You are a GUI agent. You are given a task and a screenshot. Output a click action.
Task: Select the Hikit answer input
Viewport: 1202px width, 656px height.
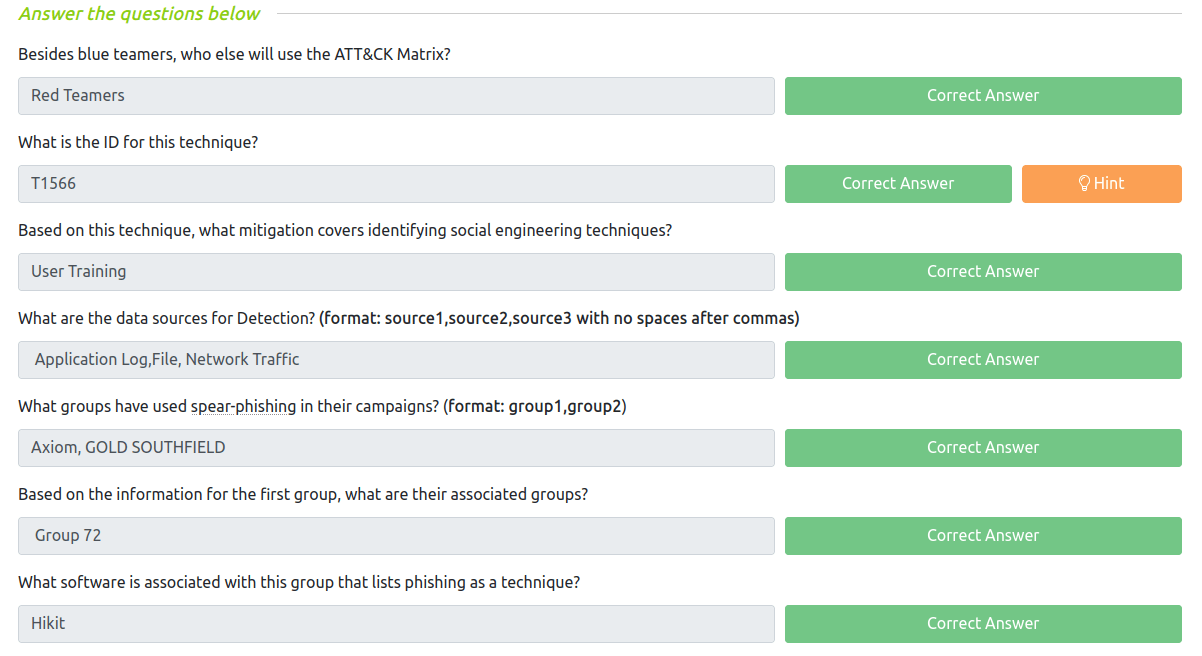(x=396, y=624)
